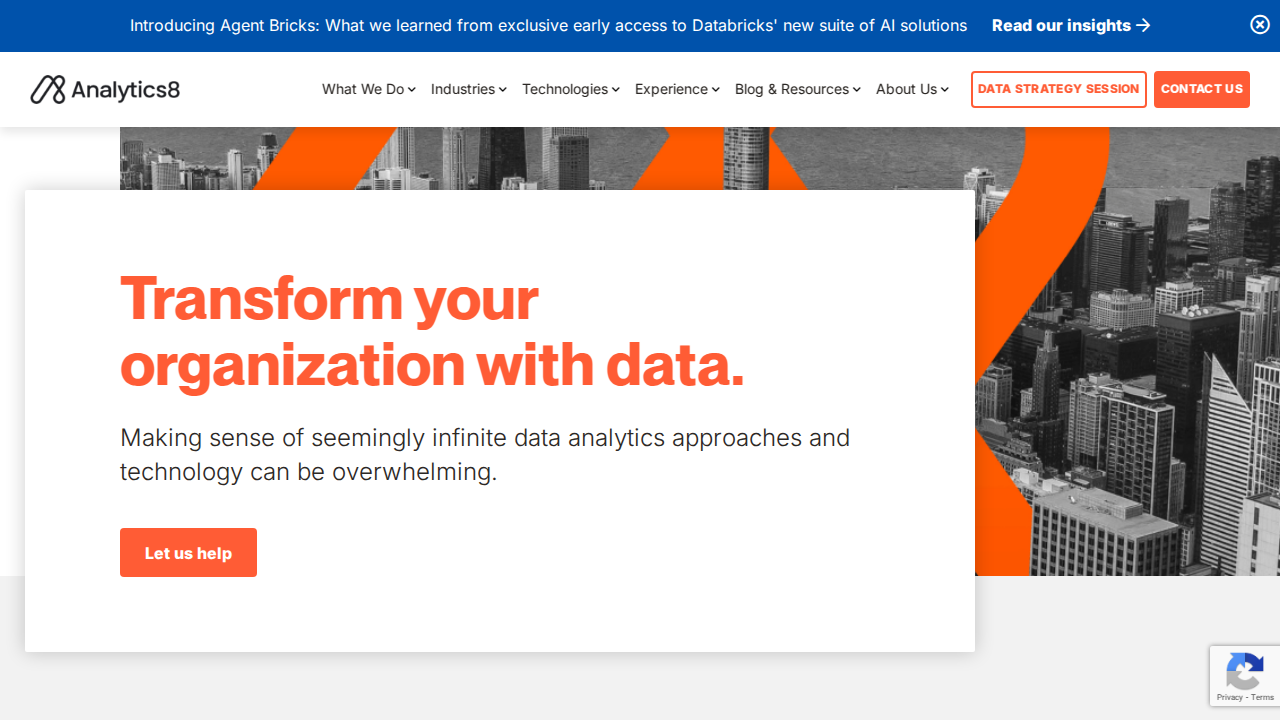
Task: Open the reCAPTCHA Privacy link
Action: [x=1229, y=697]
